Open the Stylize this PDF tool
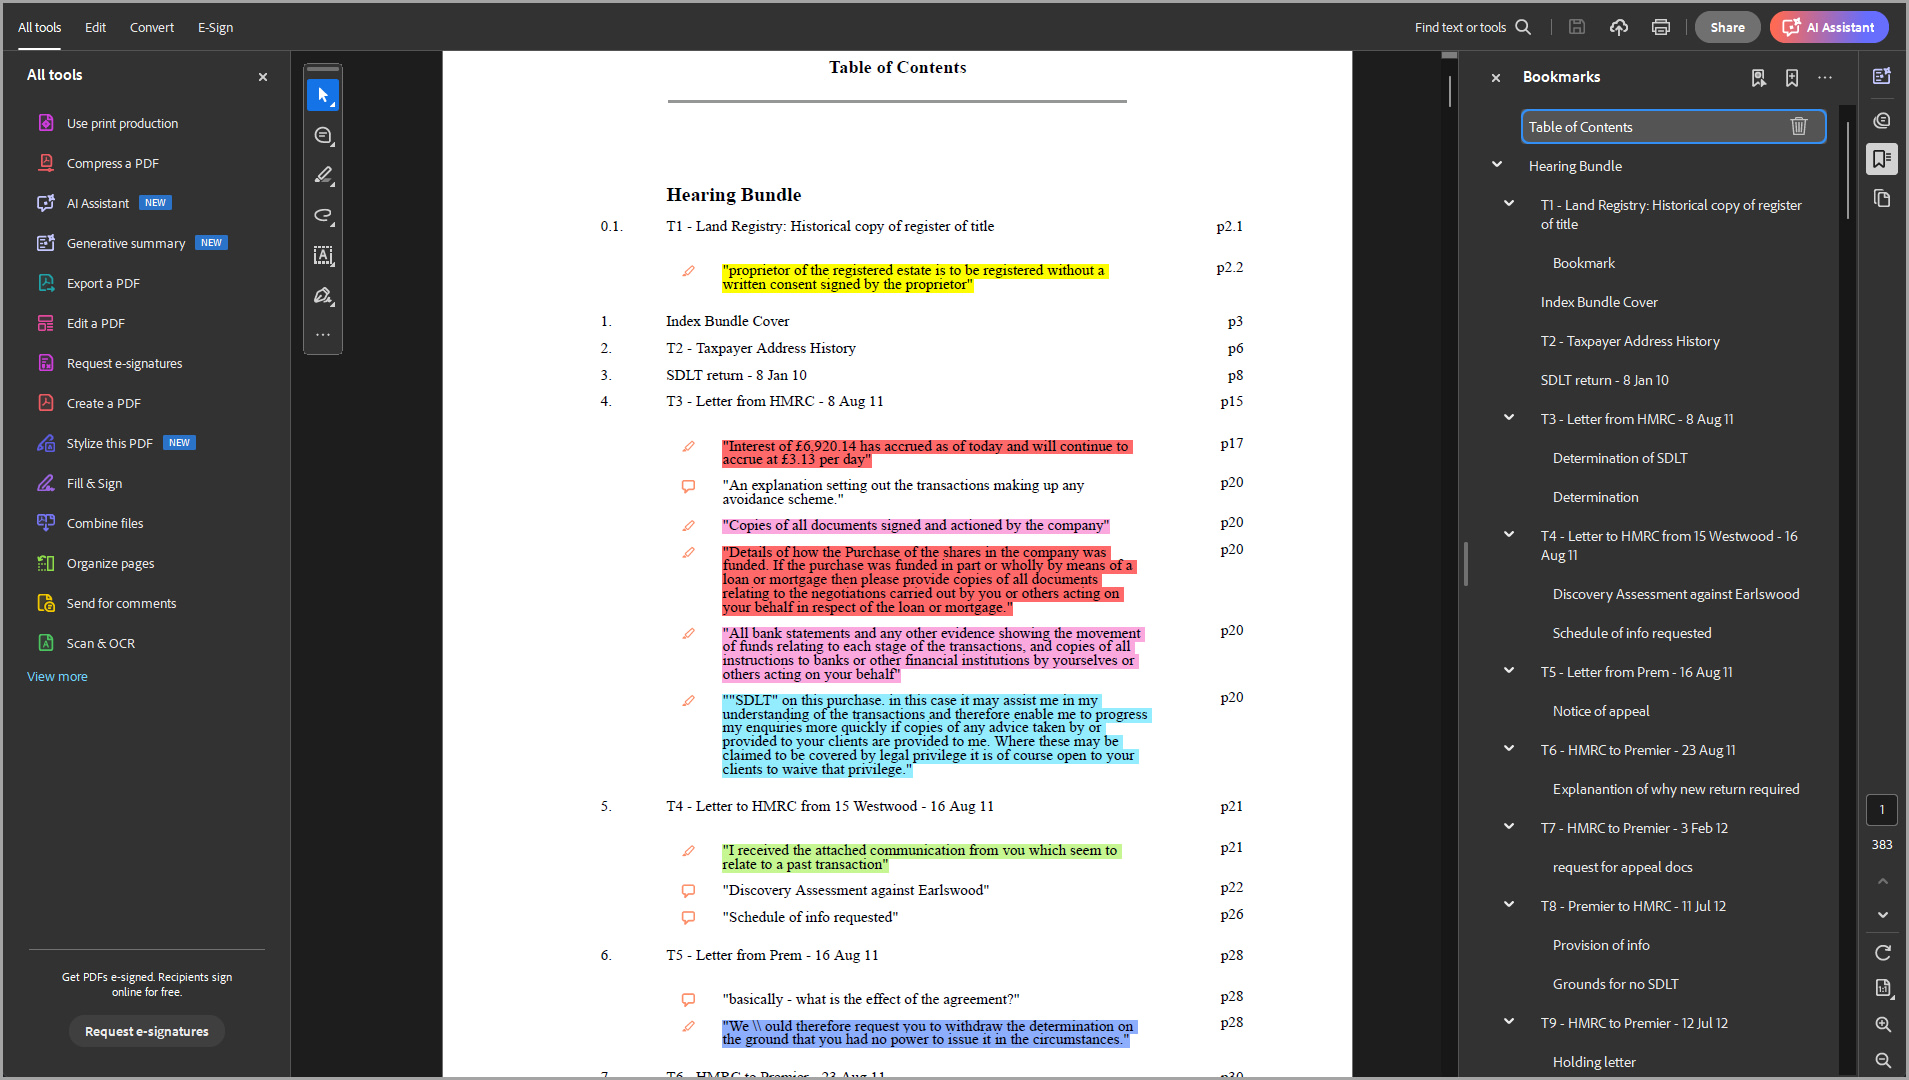The width and height of the screenshot is (1909, 1080). click(110, 443)
